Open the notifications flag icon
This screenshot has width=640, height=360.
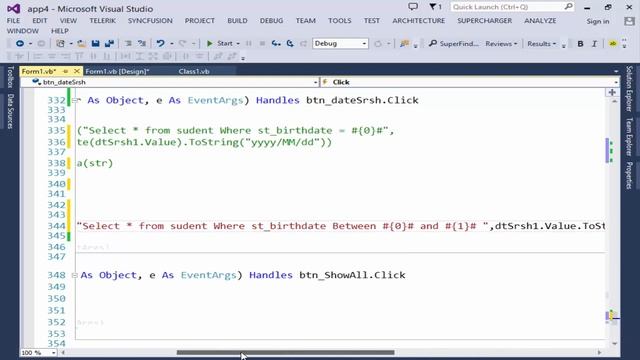pos(435,7)
